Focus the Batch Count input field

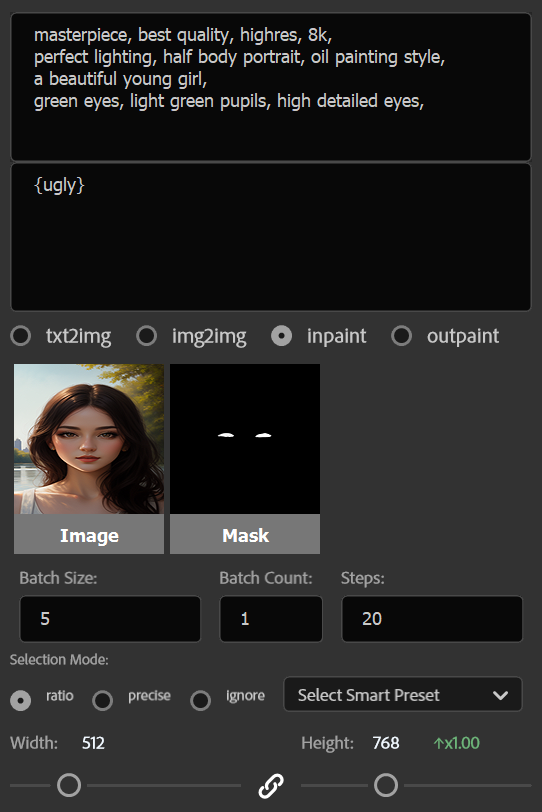(x=271, y=619)
